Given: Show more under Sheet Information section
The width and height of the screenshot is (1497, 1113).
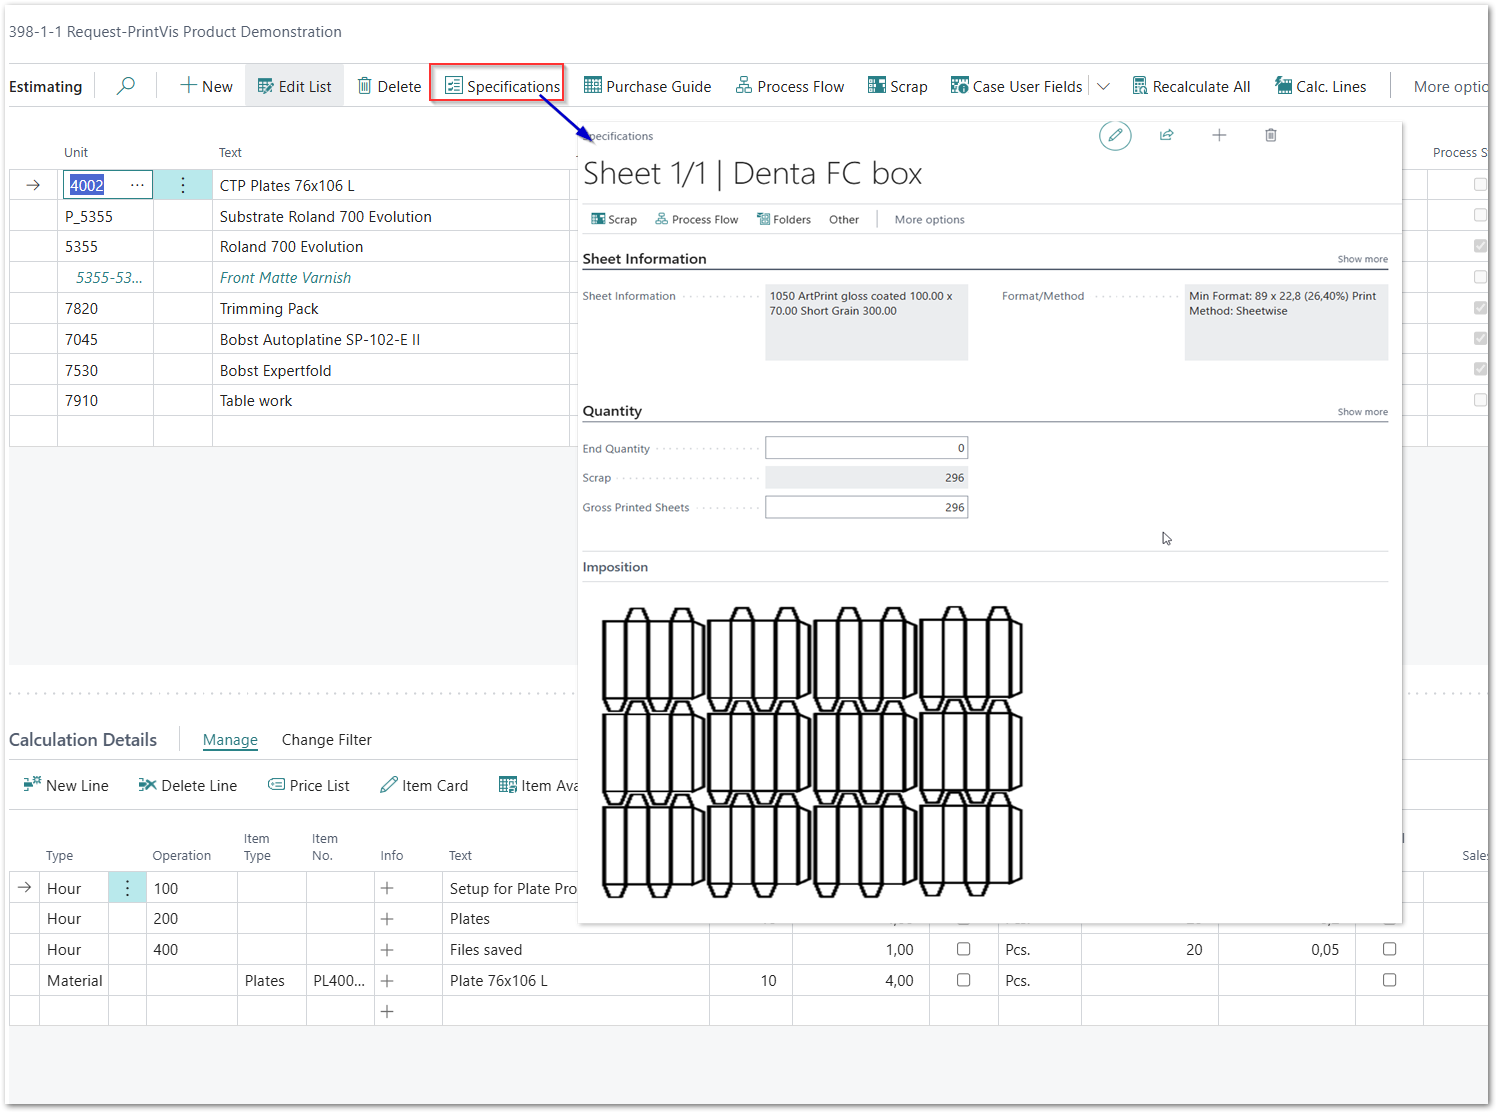Looking at the screenshot, I should coord(1362,259).
